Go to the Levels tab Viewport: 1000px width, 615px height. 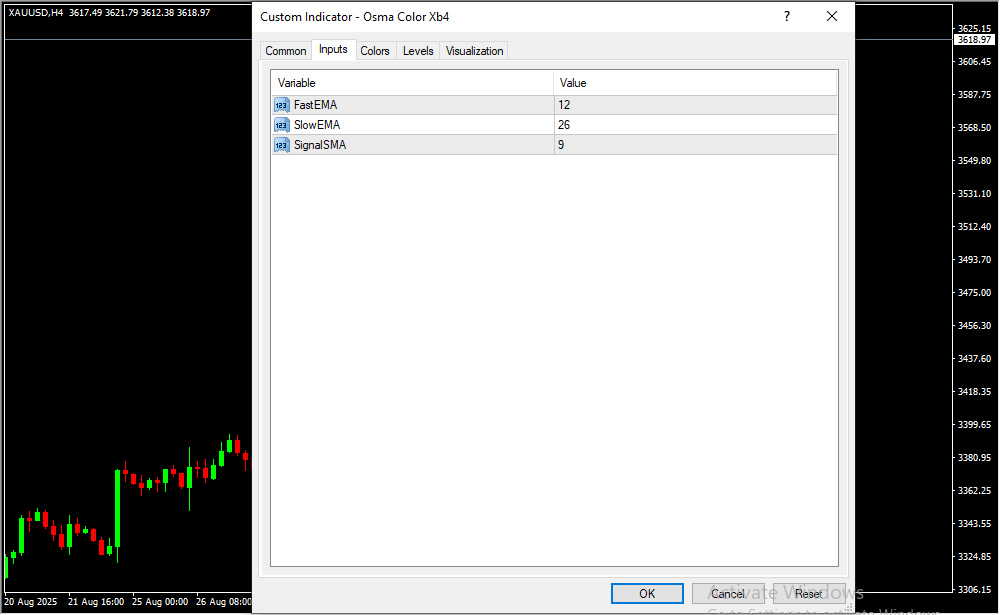pyautogui.click(x=418, y=51)
